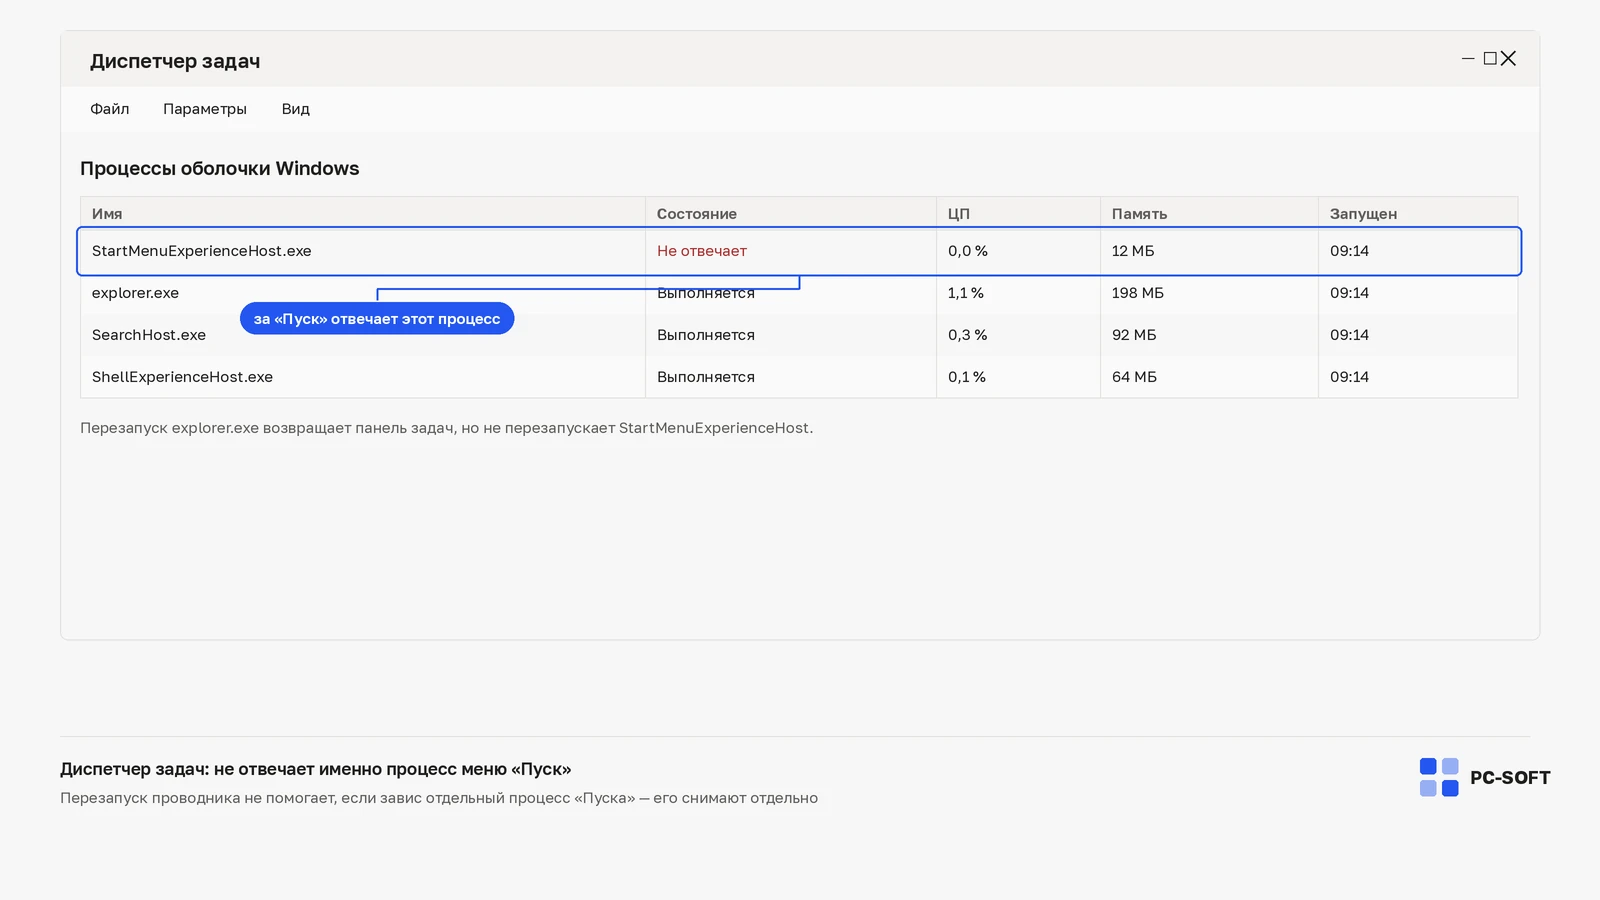Click the PC-SOFT logo icon
Image resolution: width=1600 pixels, height=900 pixels.
coord(1439,777)
